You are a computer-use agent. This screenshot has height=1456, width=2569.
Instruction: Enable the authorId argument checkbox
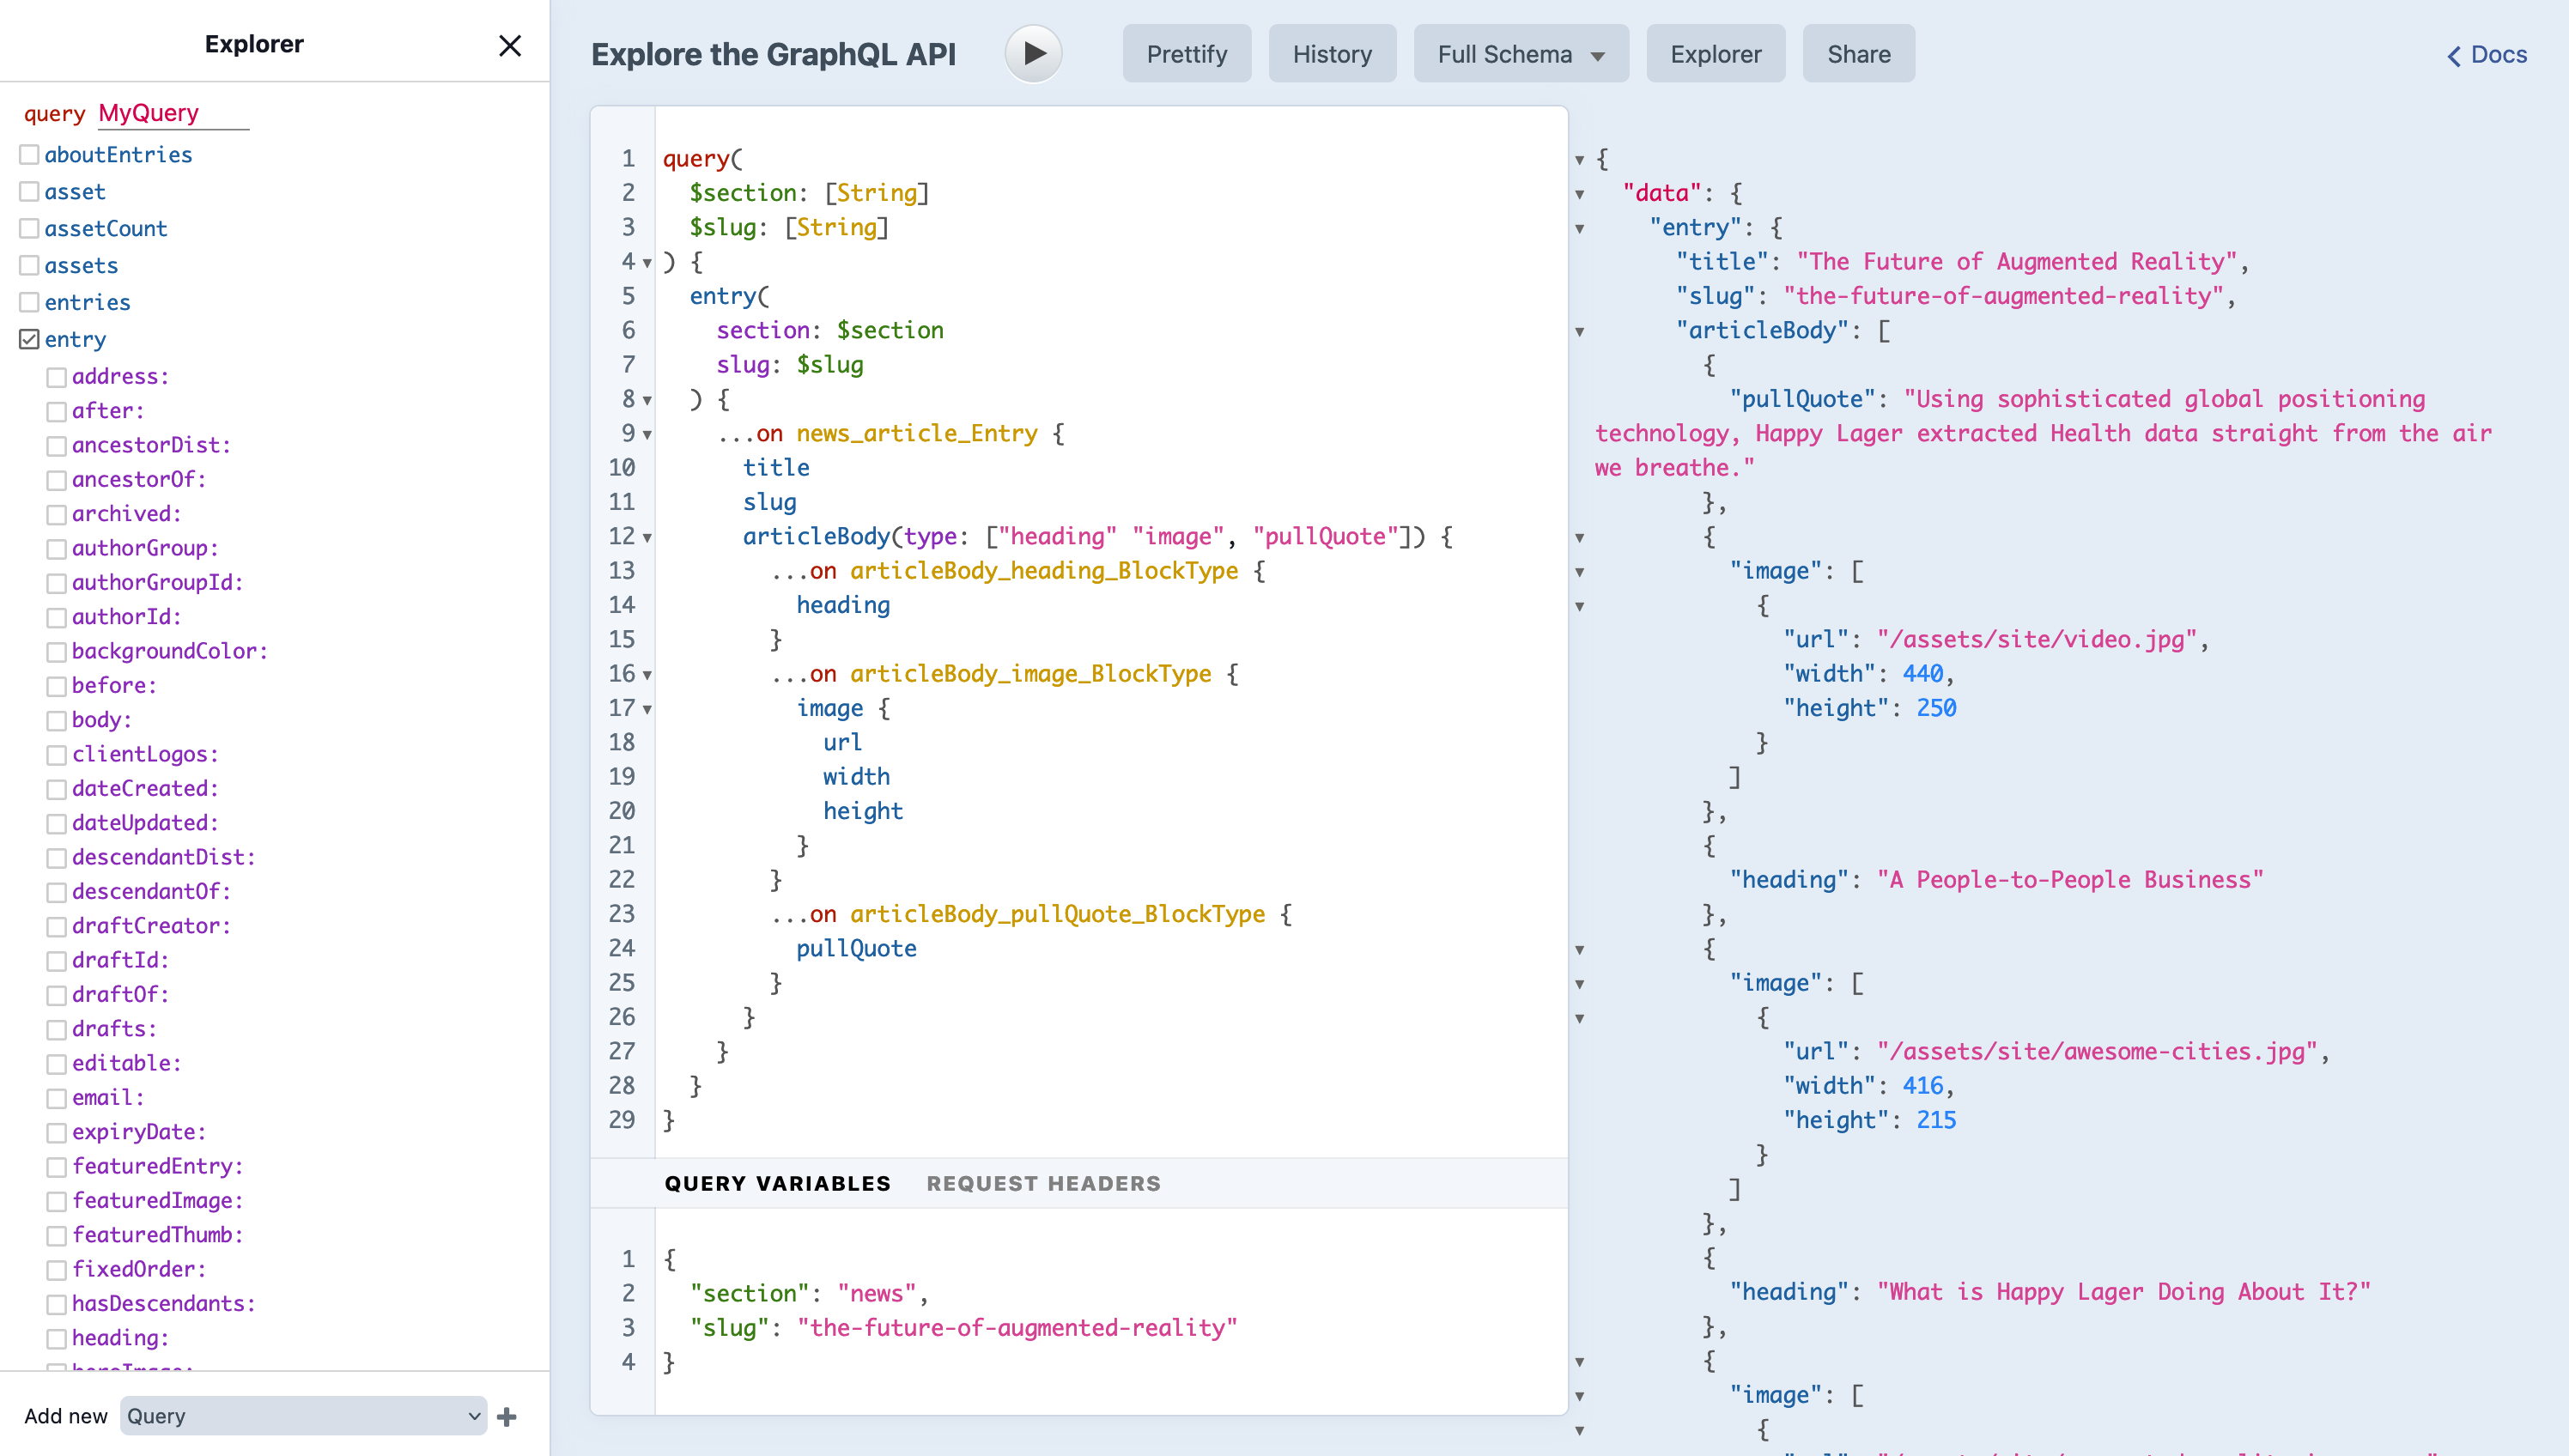[57, 618]
